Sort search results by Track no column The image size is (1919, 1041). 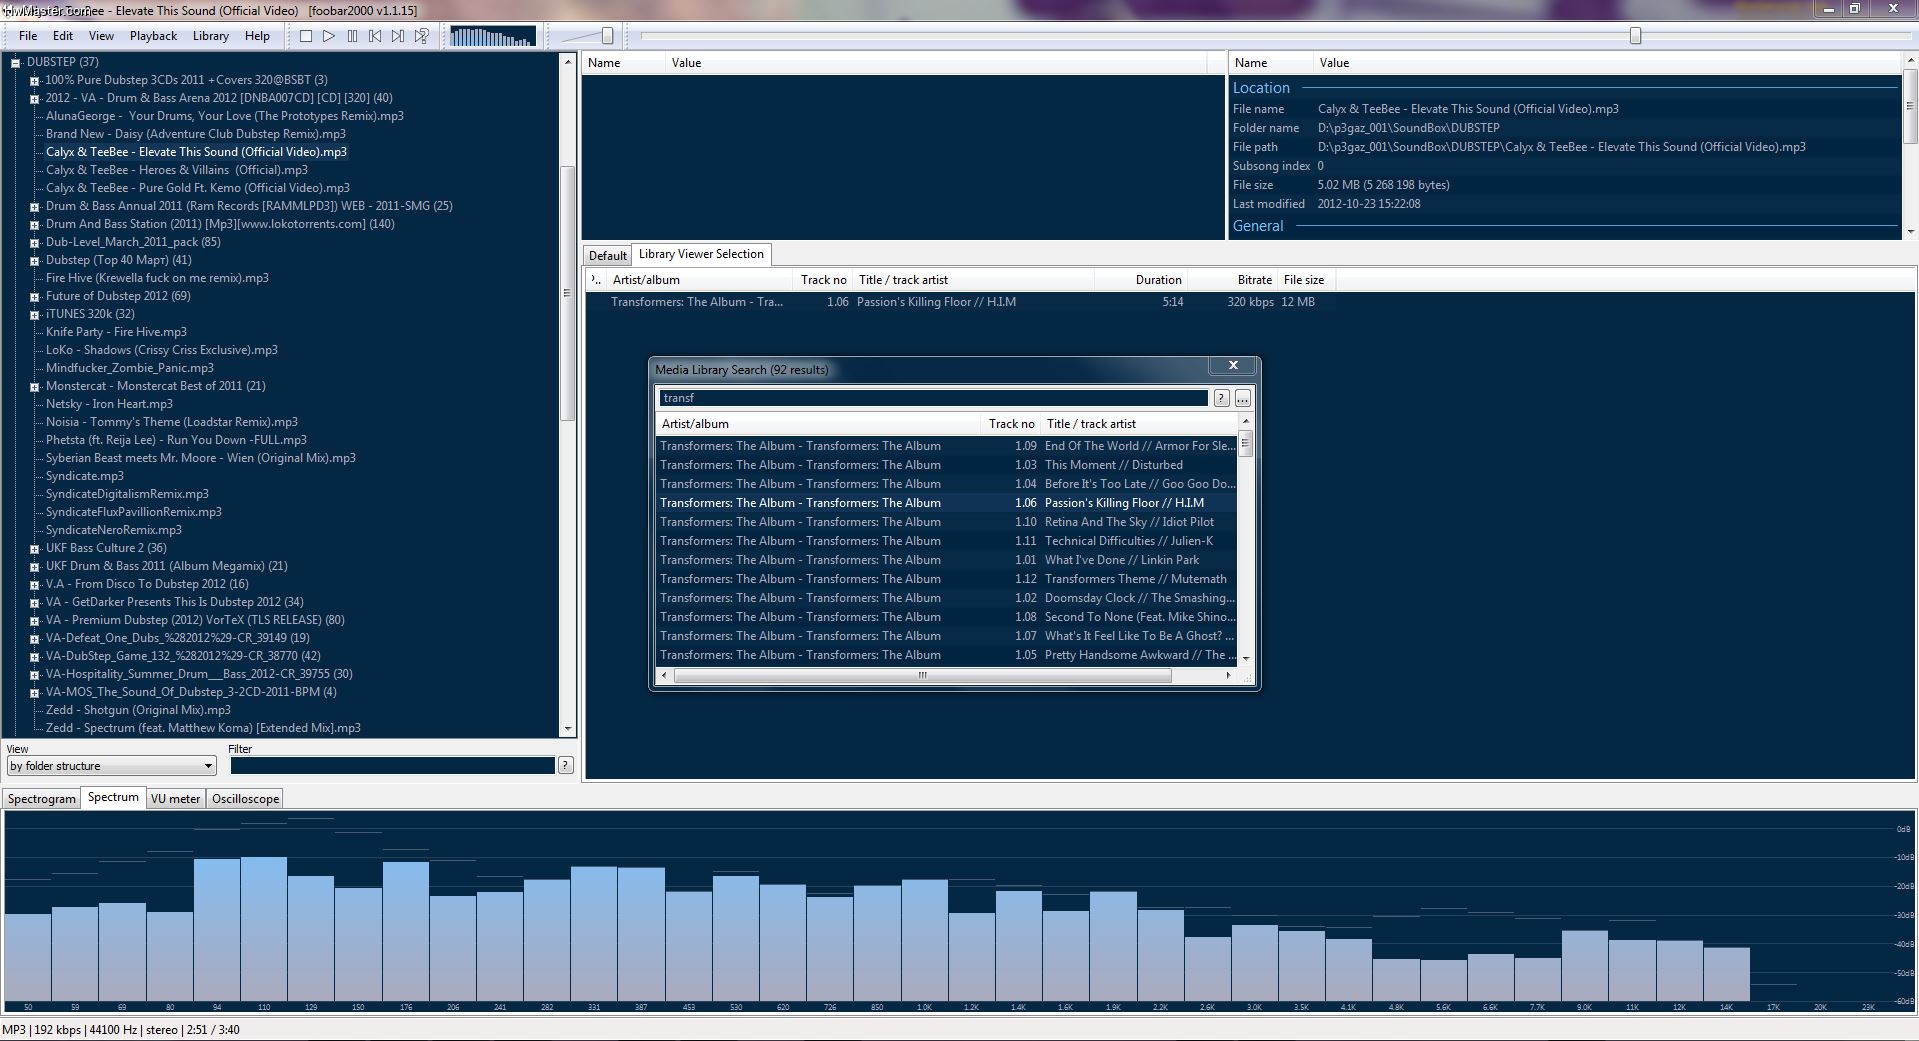(x=1011, y=424)
